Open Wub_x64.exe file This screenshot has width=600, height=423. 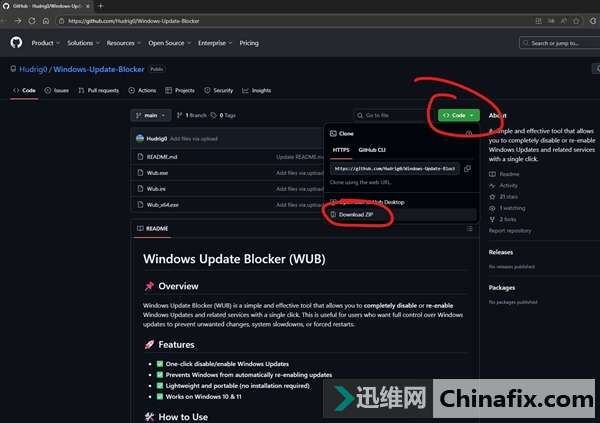point(163,205)
